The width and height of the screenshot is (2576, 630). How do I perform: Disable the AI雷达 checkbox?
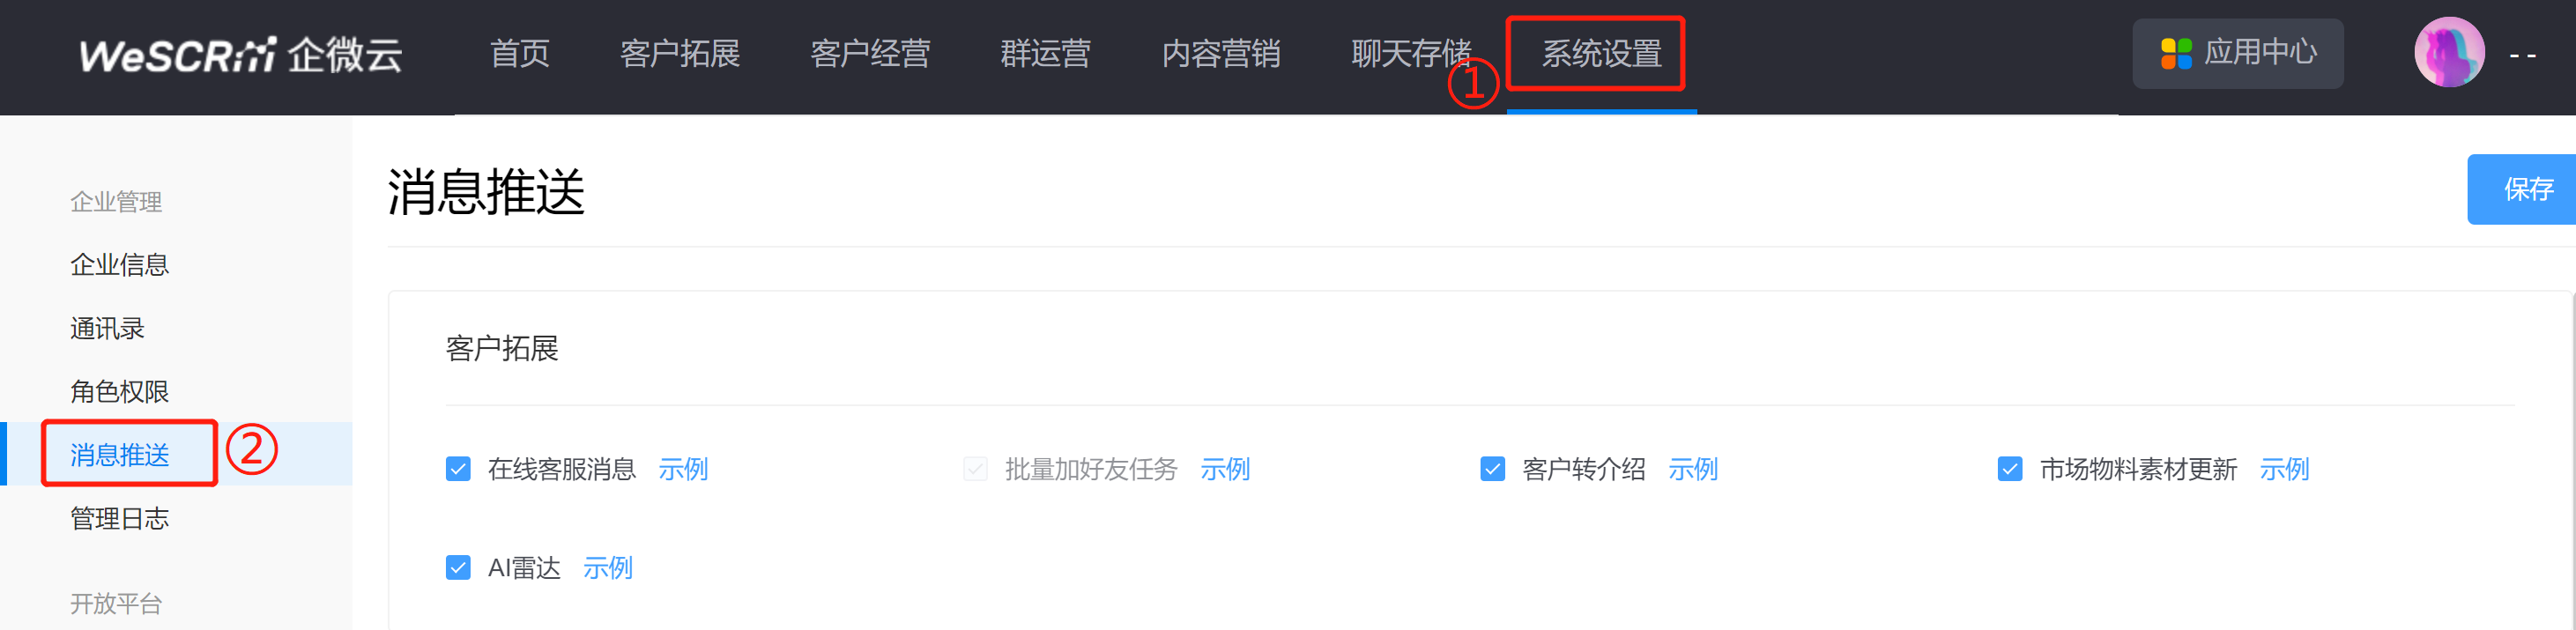(458, 568)
